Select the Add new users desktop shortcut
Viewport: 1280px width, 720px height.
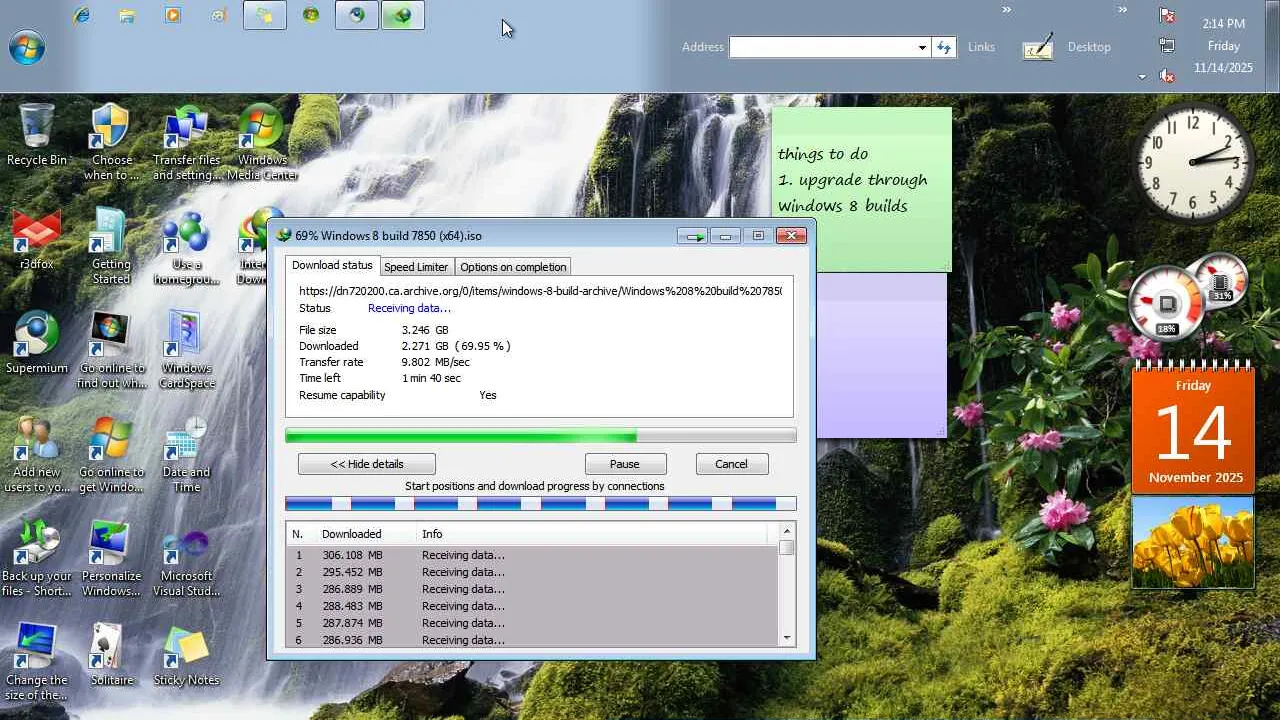pyautogui.click(x=37, y=455)
